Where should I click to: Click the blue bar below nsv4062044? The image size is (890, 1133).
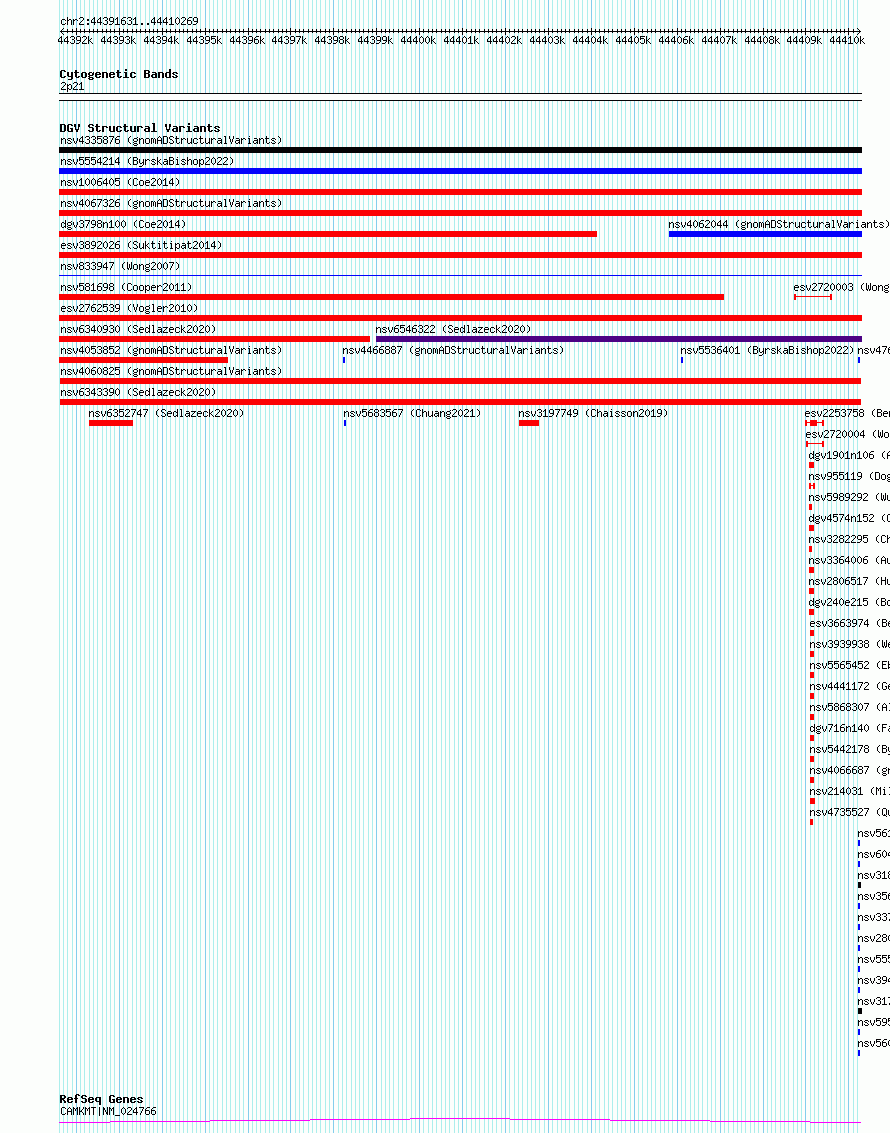pos(765,234)
